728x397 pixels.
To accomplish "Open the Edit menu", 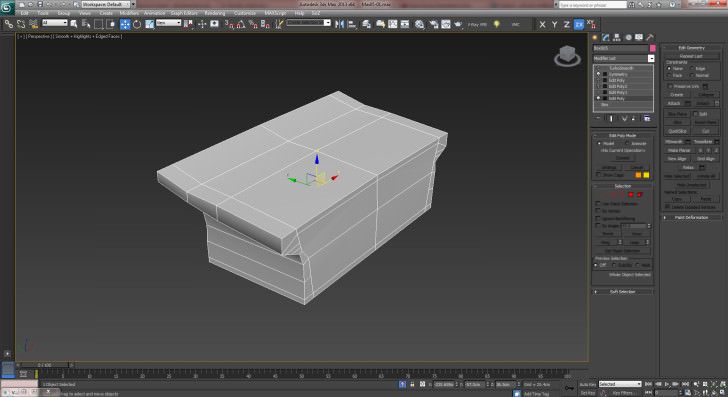I will [24, 13].
